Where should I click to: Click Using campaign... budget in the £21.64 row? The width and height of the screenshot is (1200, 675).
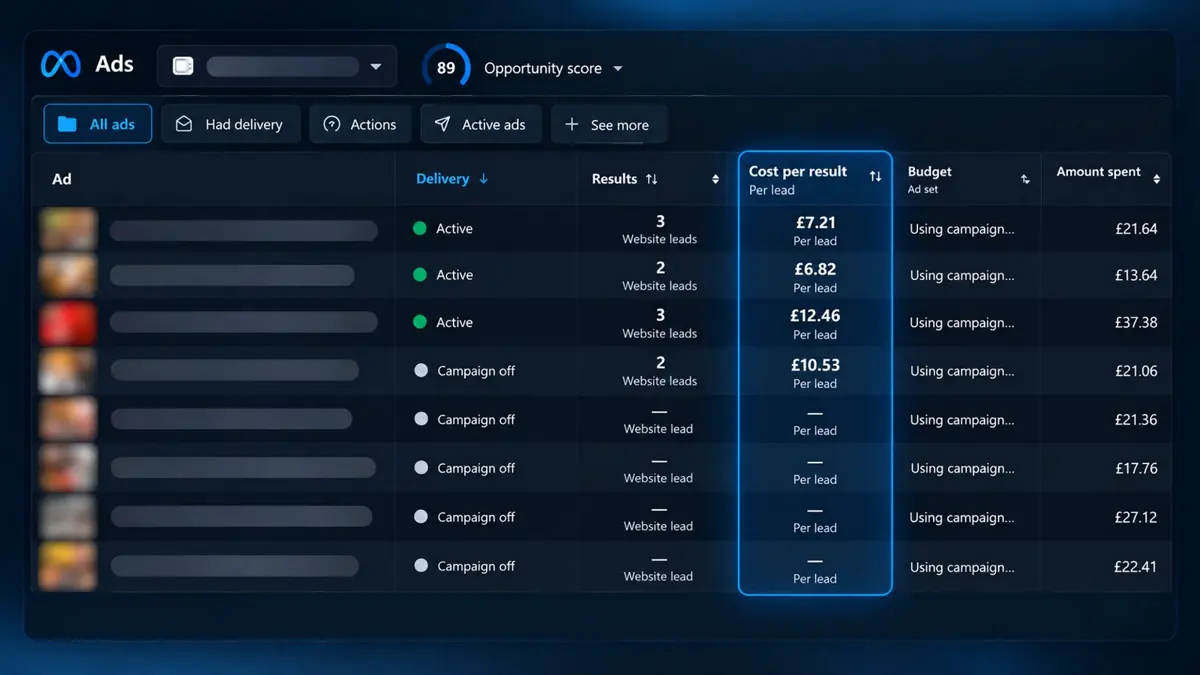click(x=962, y=229)
